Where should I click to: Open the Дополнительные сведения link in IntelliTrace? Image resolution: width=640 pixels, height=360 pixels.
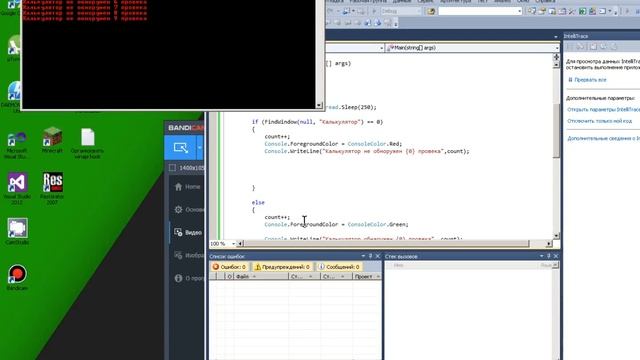click(x=603, y=138)
